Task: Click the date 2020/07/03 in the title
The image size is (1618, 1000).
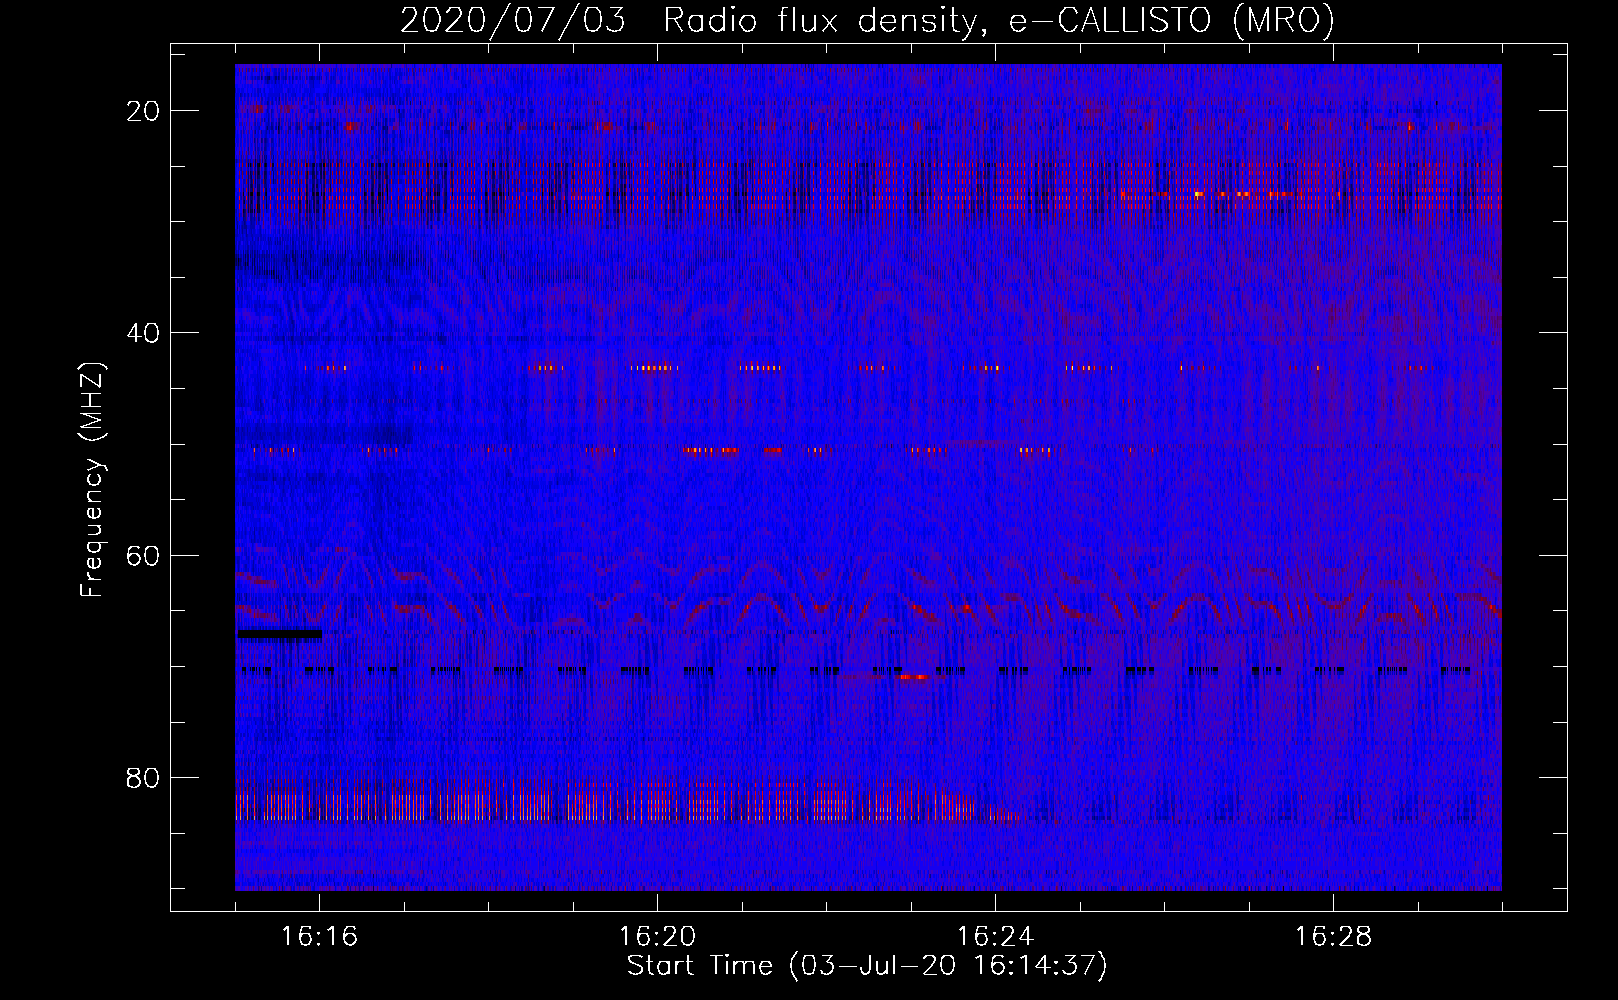Action: (x=513, y=20)
